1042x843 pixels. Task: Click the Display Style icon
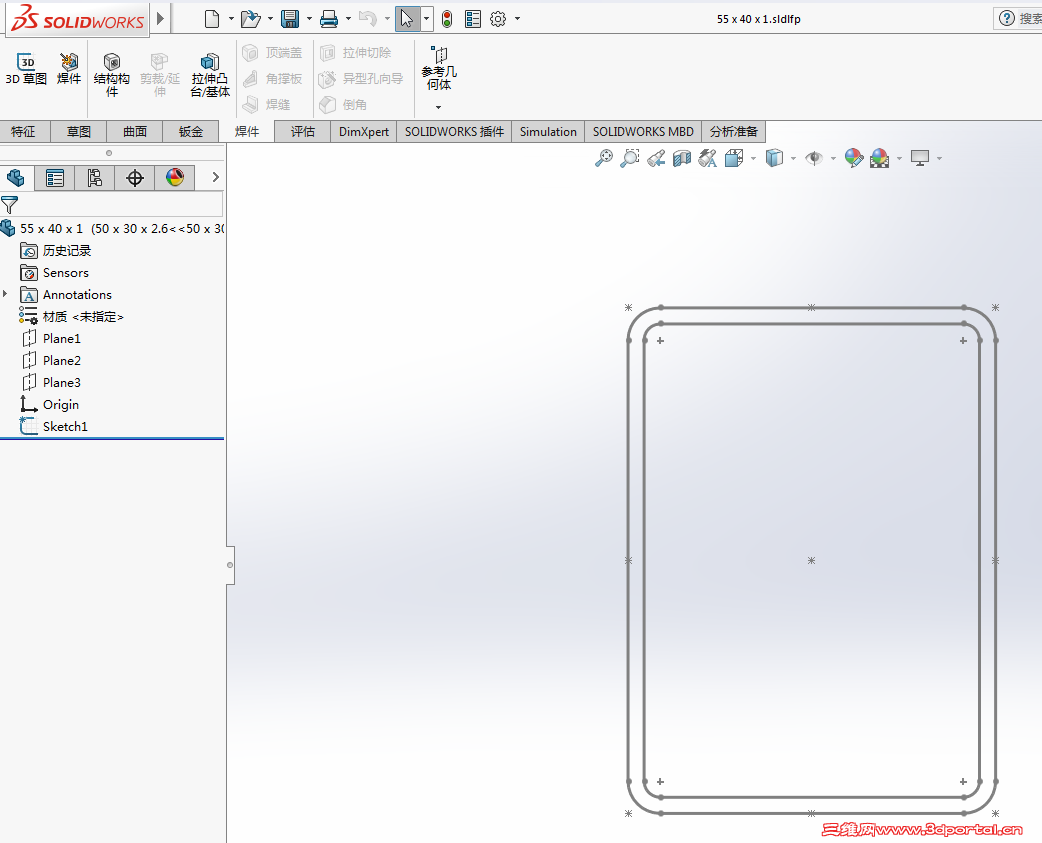[x=774, y=158]
